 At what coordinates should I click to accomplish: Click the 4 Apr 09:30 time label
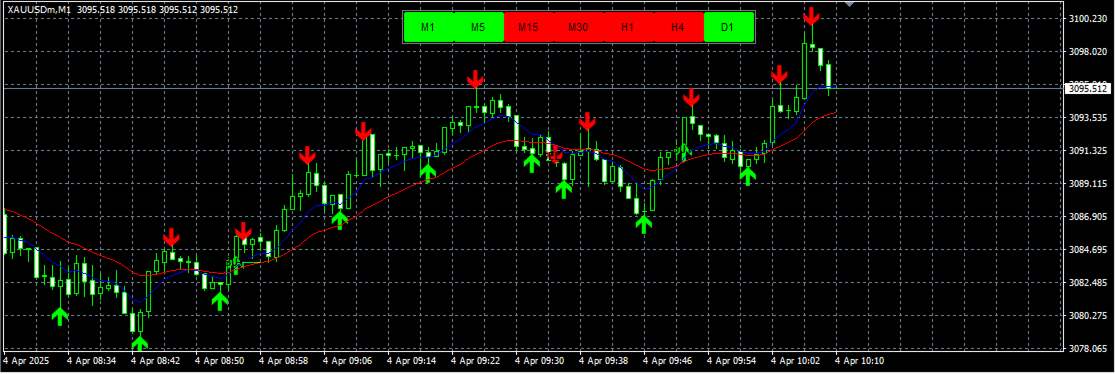(540, 361)
